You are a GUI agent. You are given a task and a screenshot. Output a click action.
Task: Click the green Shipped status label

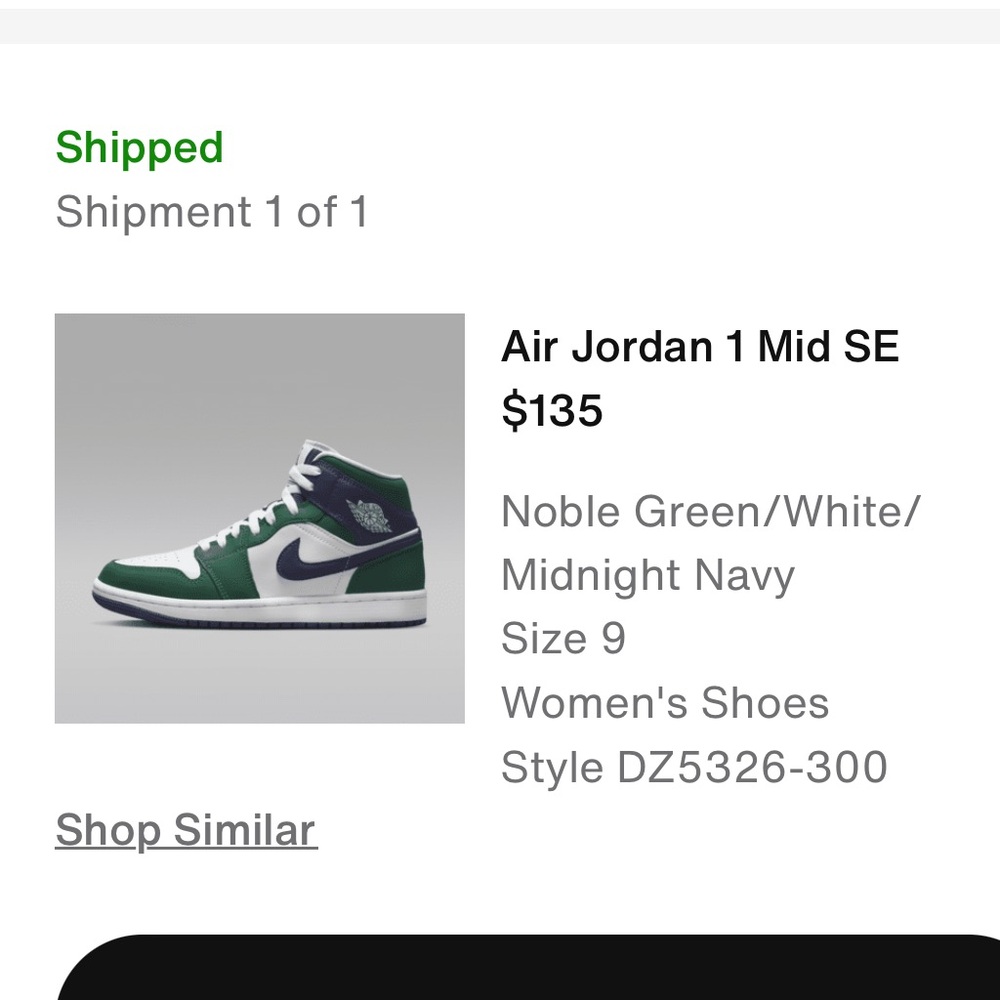tap(140, 149)
